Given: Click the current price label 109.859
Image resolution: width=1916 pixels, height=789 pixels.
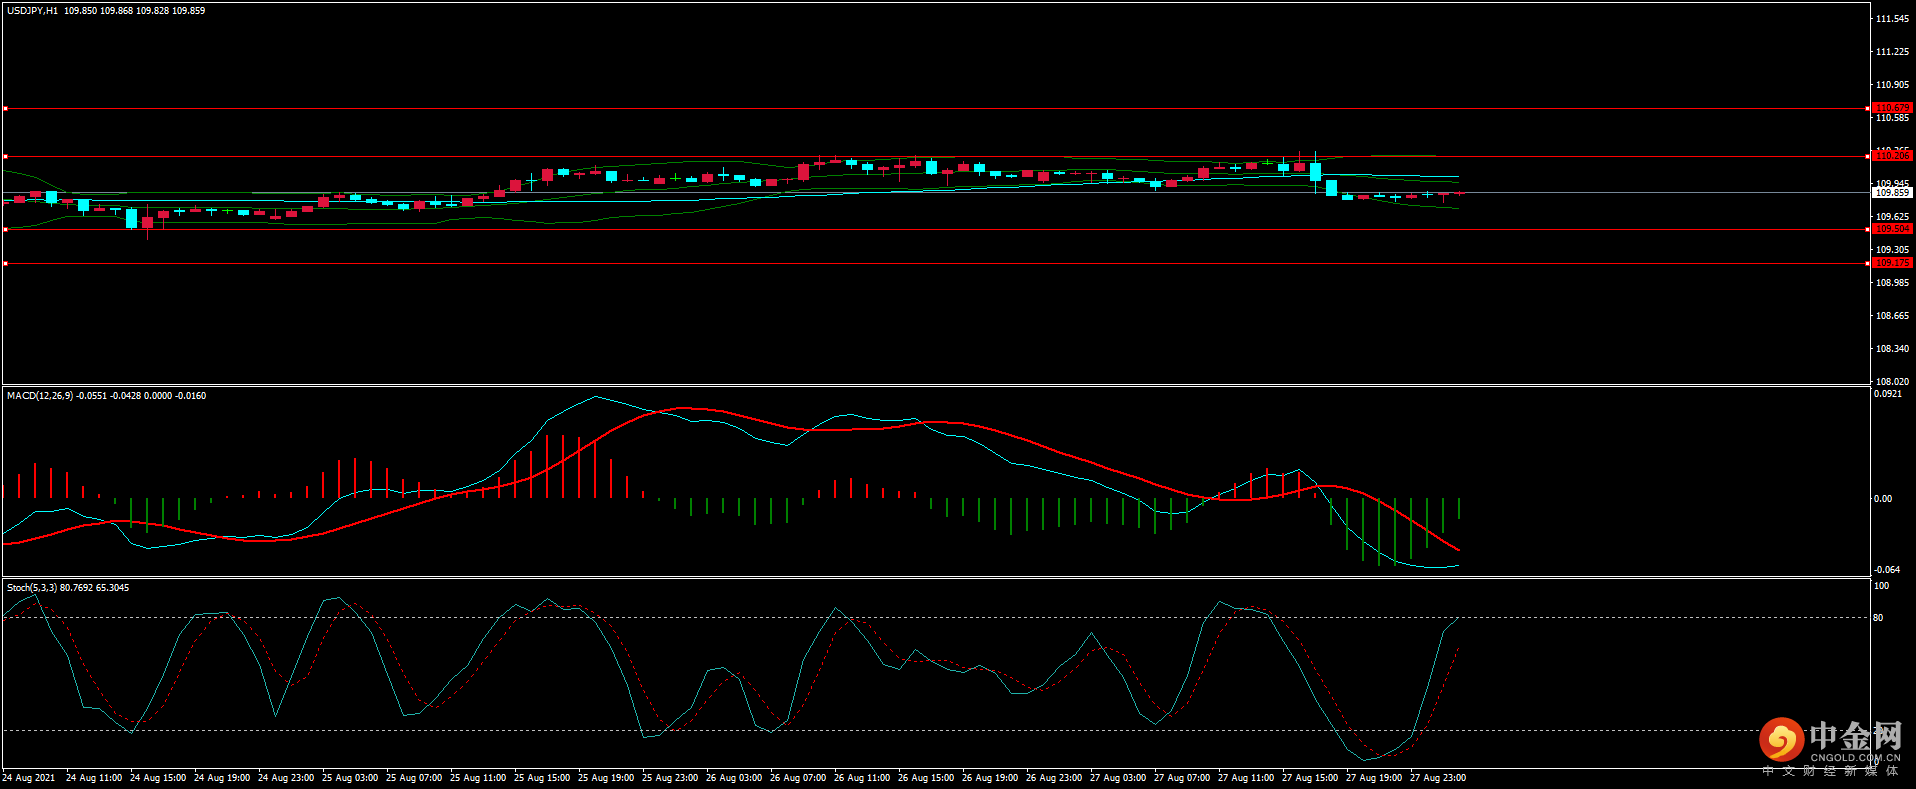Looking at the screenshot, I should pyautogui.click(x=1891, y=192).
